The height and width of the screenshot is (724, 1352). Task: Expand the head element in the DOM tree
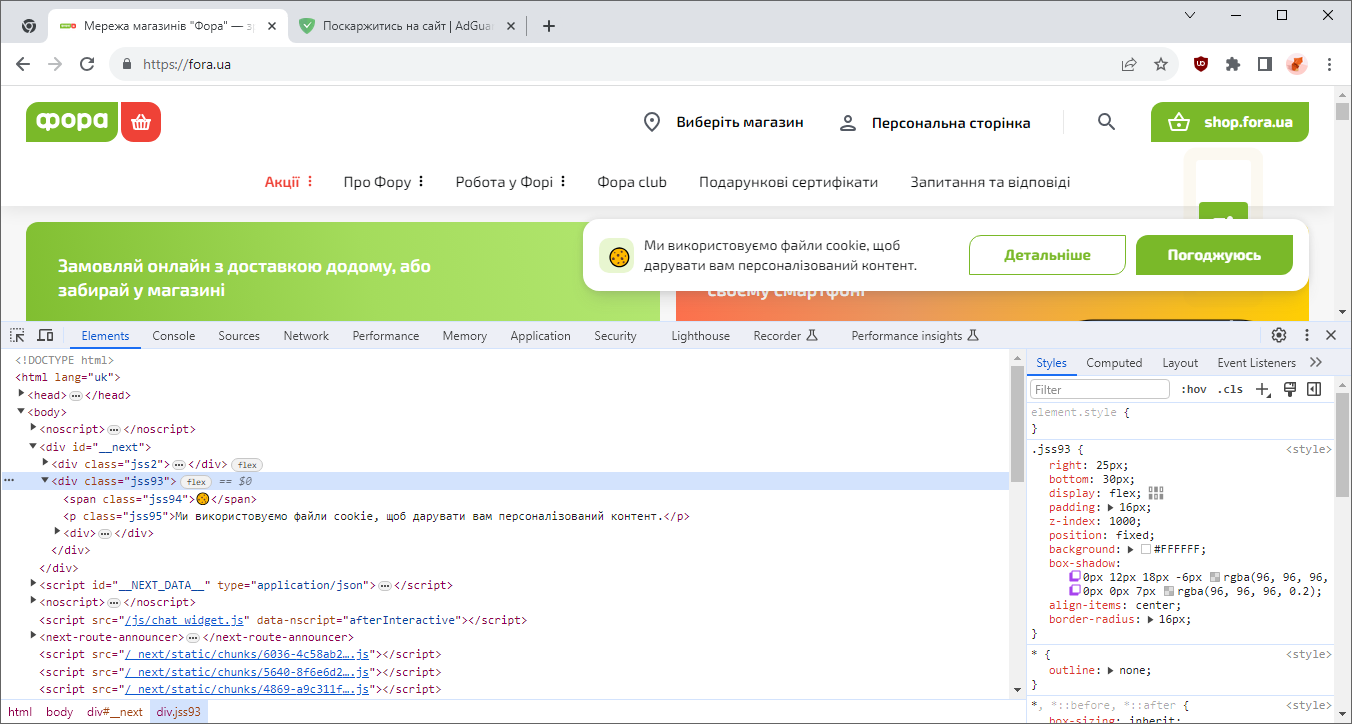click(x=21, y=394)
